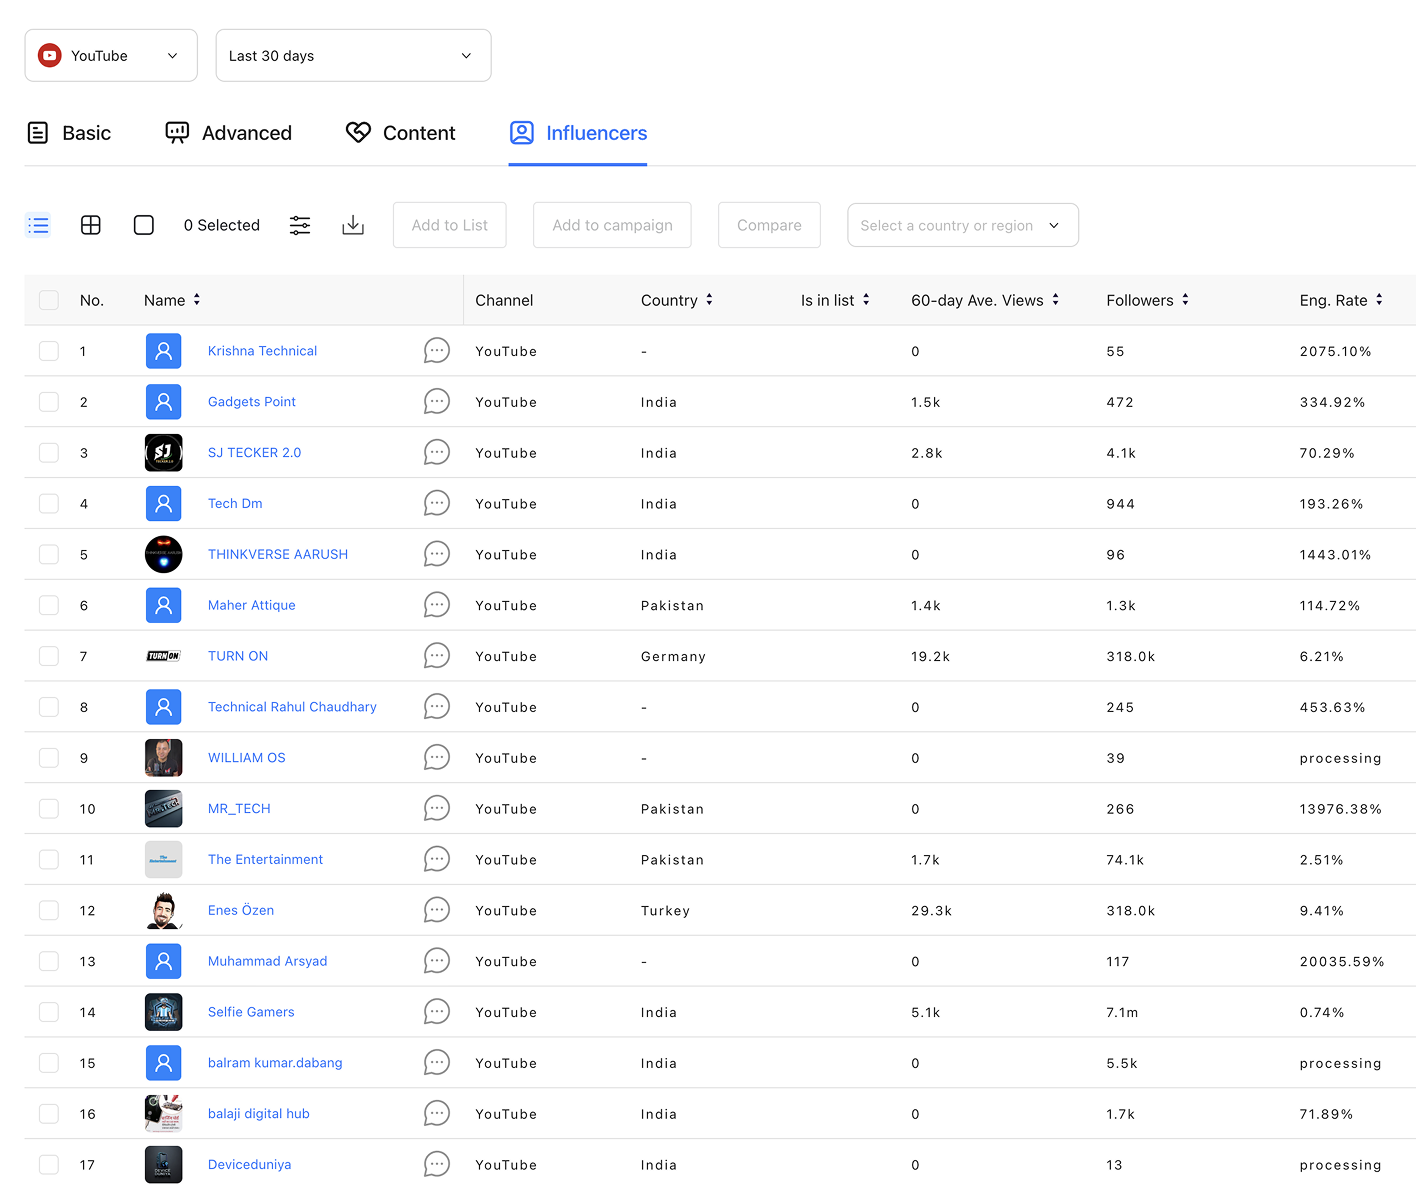The image size is (1416, 1188).
Task: Open chat icon for TURN ON
Action: tap(437, 655)
